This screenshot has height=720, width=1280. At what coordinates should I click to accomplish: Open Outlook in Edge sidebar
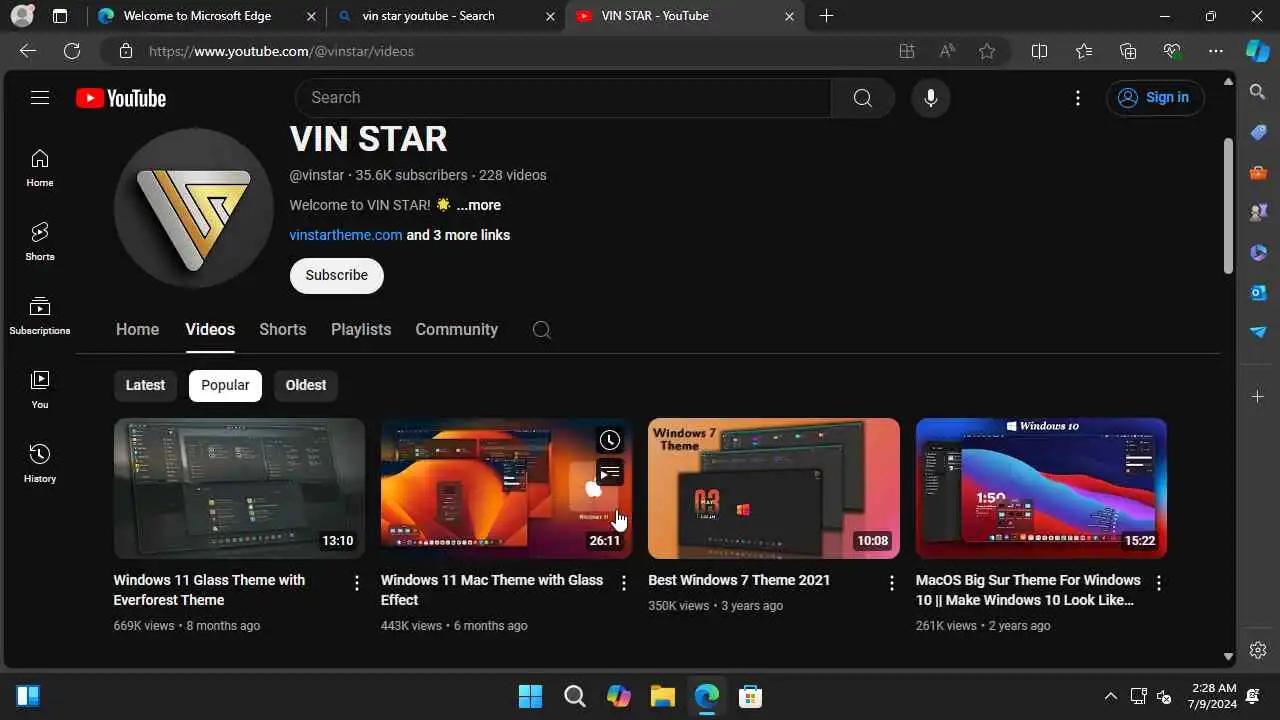coord(1258,292)
